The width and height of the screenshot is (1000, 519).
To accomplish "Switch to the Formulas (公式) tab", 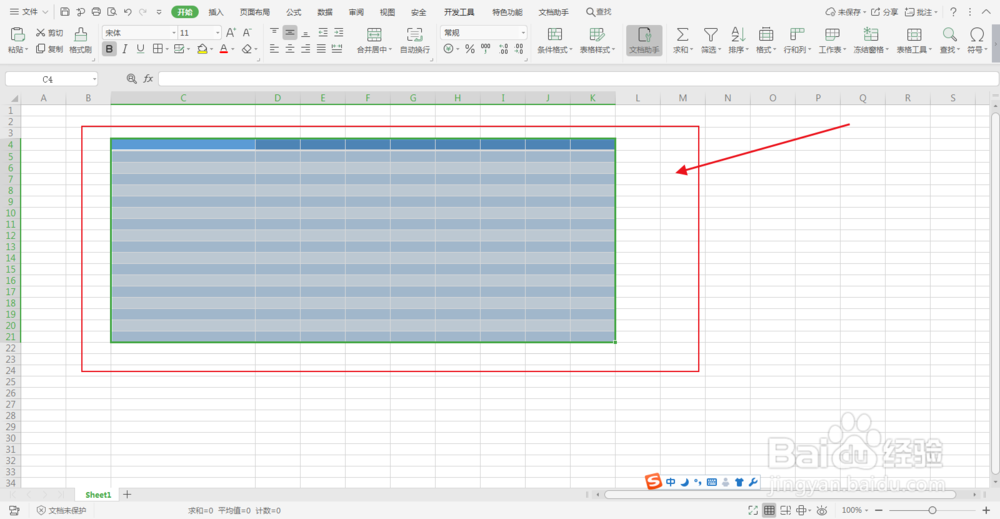I will coord(293,12).
